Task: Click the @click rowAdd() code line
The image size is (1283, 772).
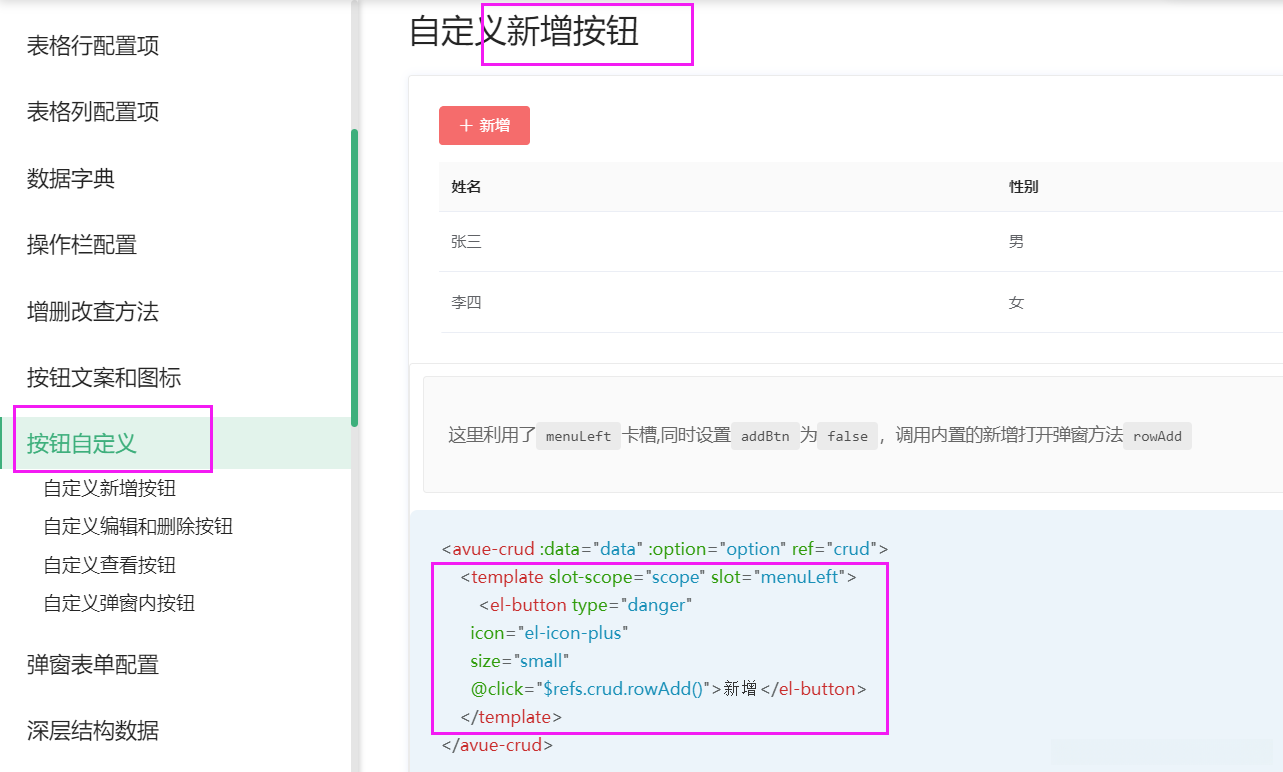Action: coord(668,689)
